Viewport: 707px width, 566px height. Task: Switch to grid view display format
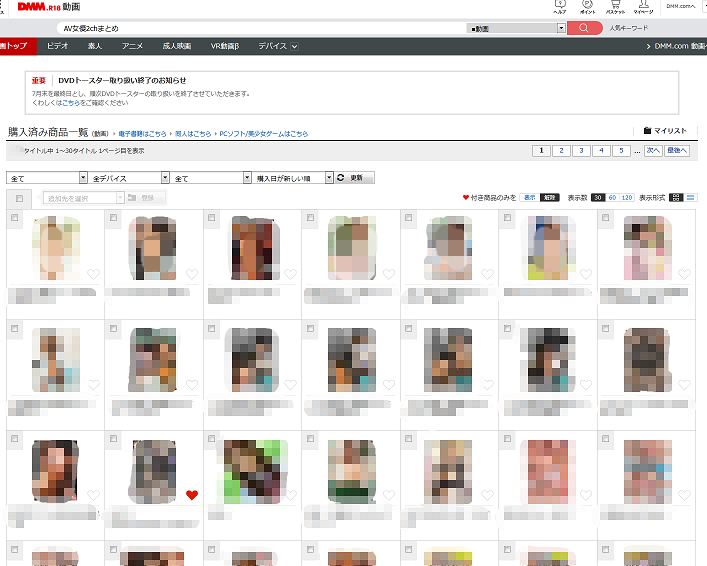pyautogui.click(x=676, y=198)
